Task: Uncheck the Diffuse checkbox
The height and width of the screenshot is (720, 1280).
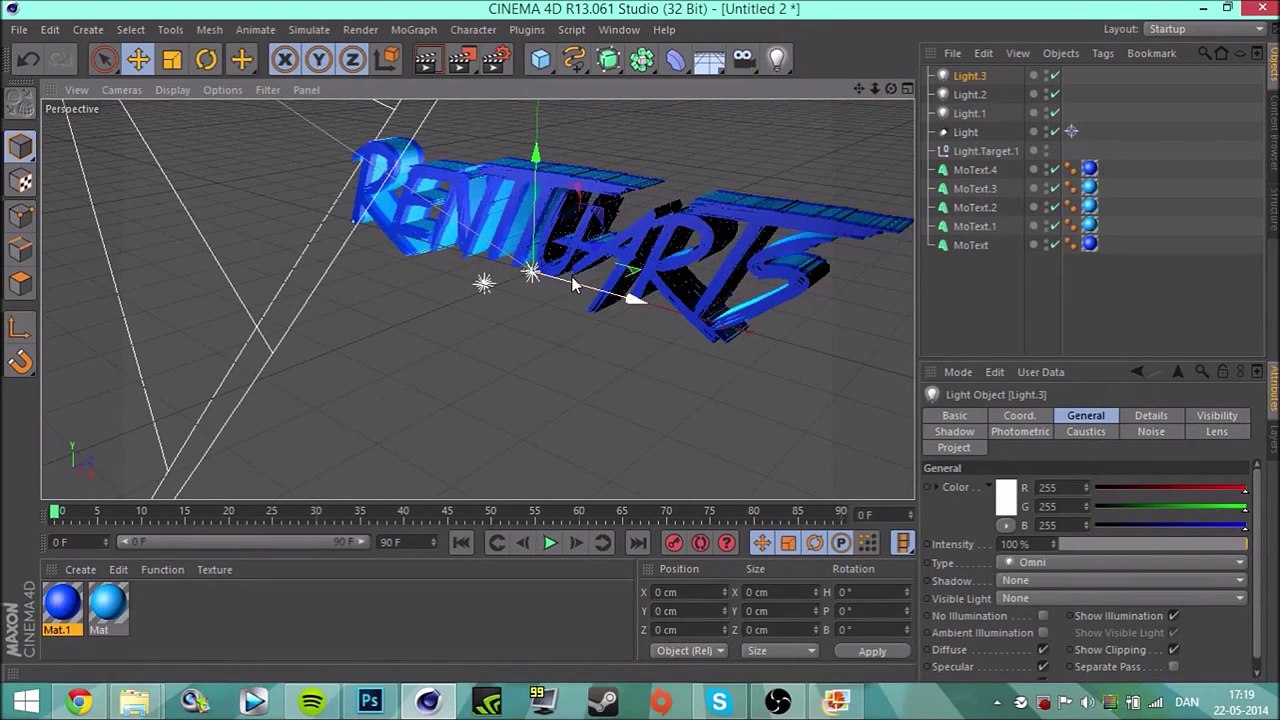Action: click(1043, 650)
